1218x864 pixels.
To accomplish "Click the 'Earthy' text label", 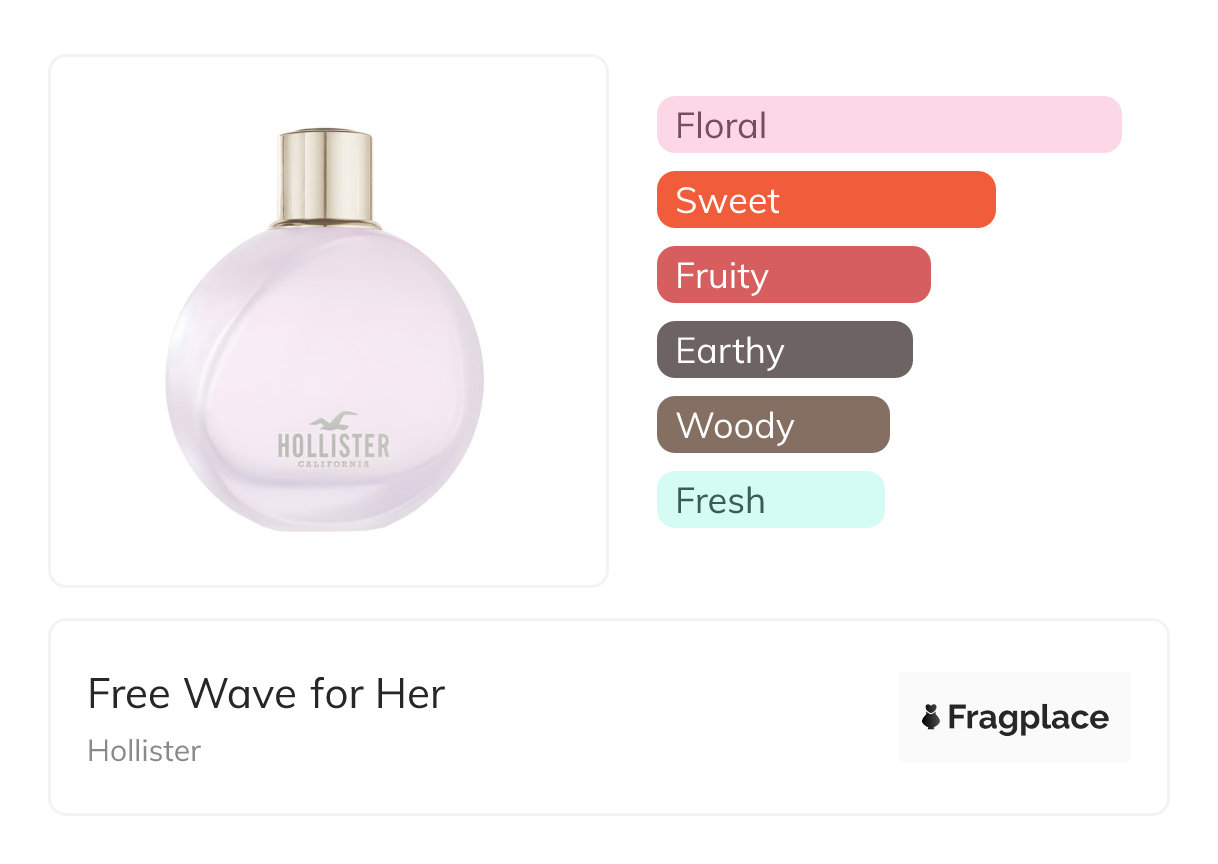I will click(730, 351).
